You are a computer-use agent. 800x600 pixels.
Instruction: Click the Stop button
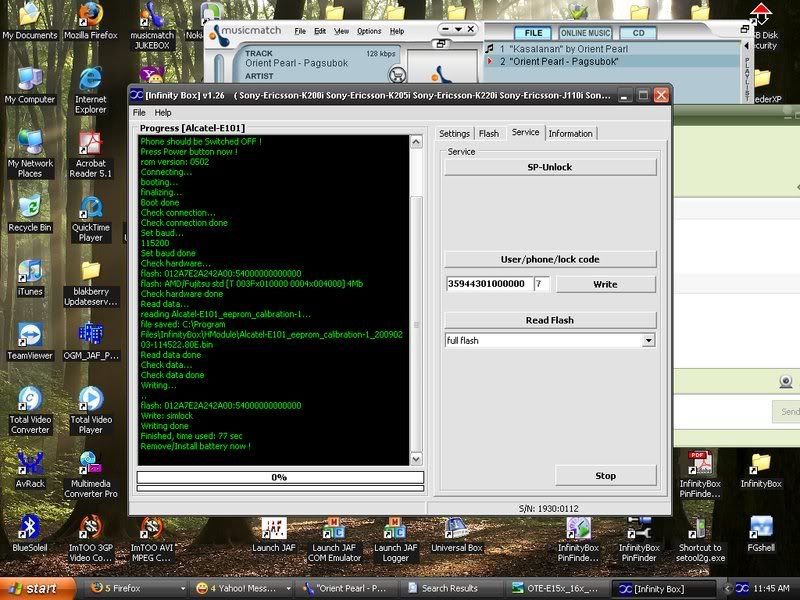click(605, 476)
